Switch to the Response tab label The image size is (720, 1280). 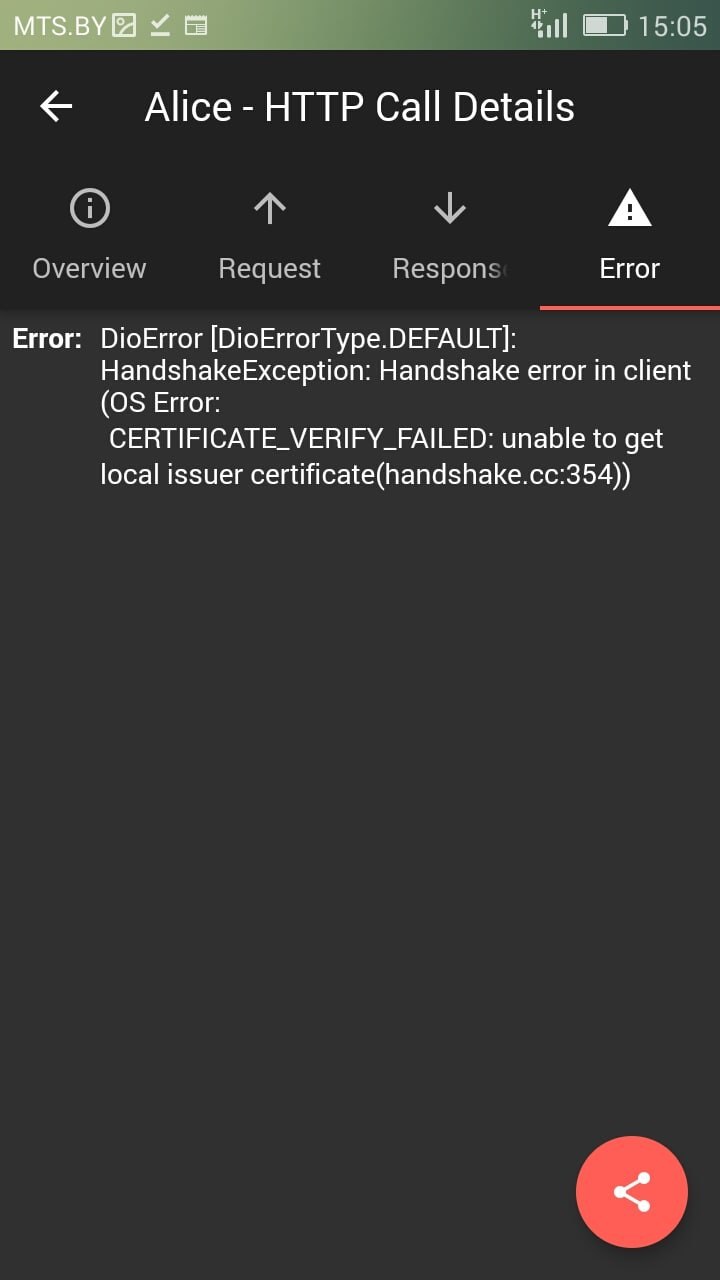point(451,268)
